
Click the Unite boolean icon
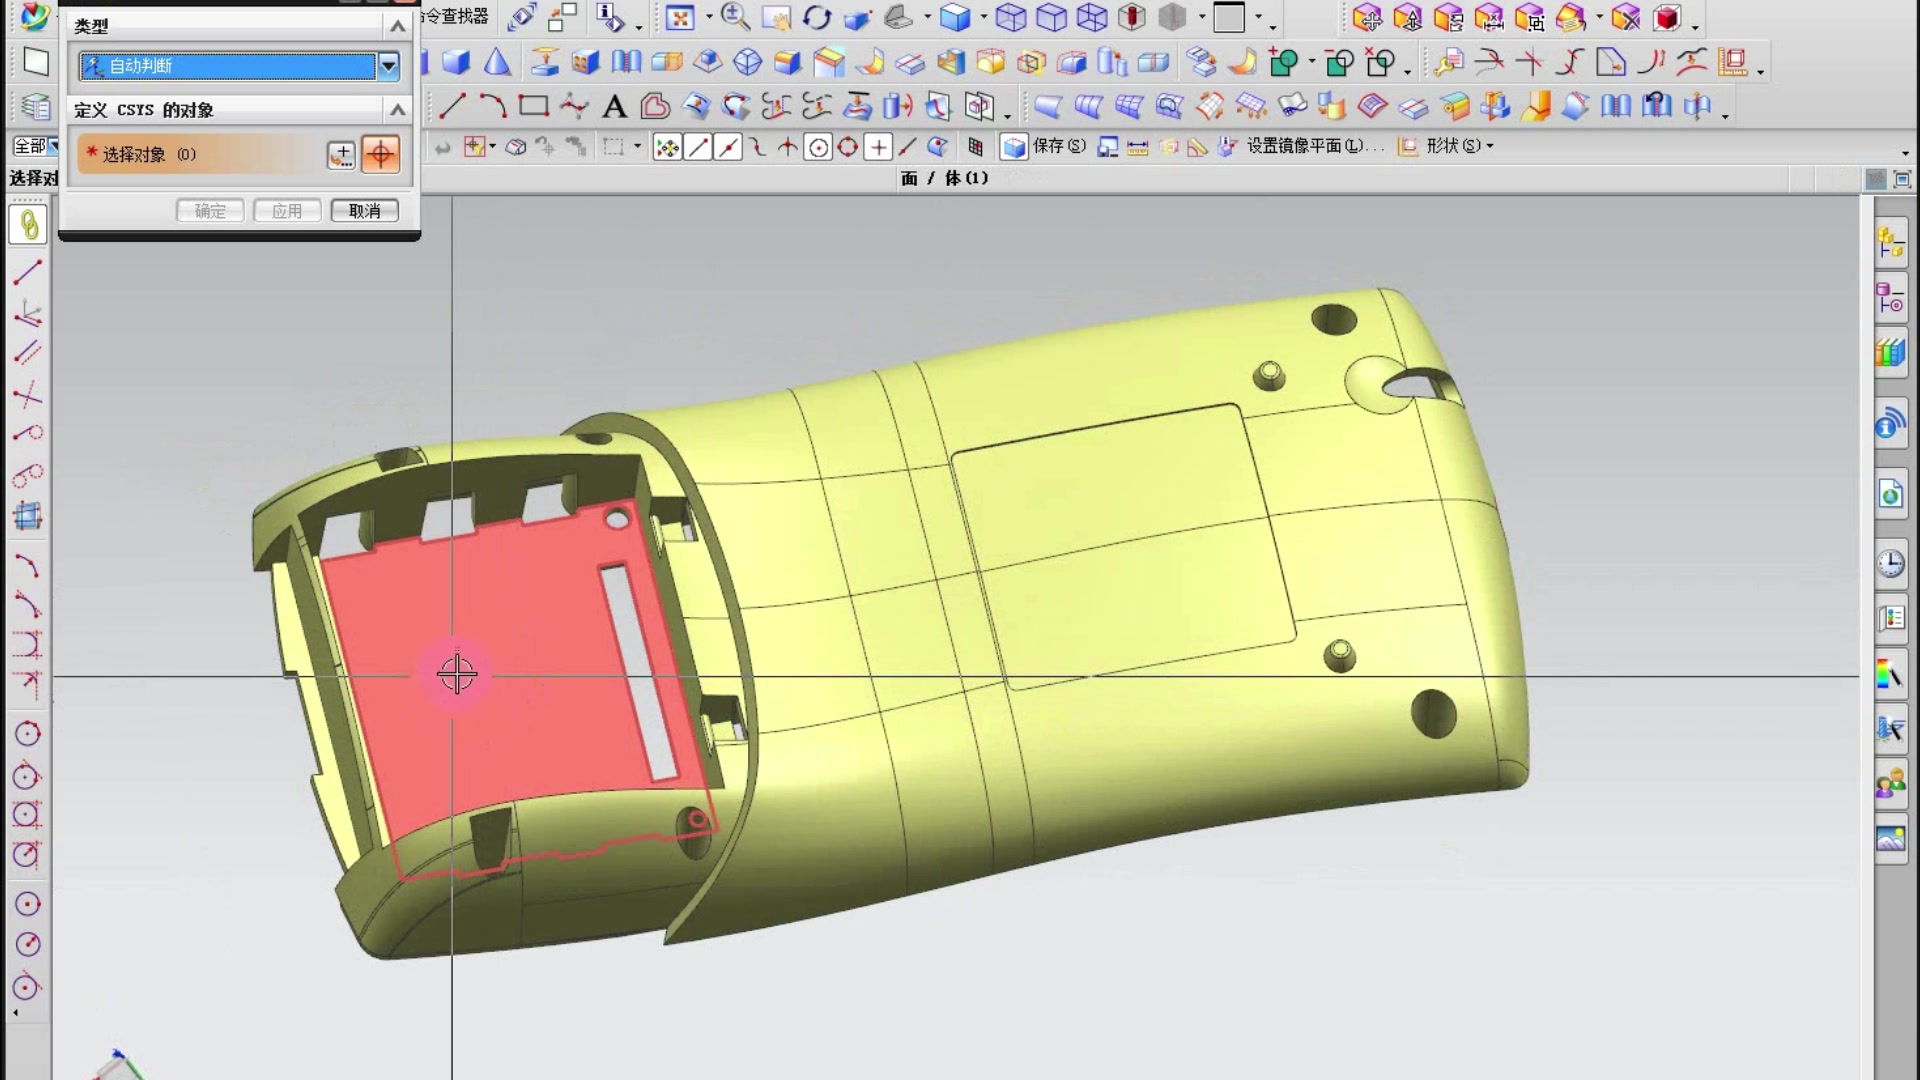[1284, 63]
